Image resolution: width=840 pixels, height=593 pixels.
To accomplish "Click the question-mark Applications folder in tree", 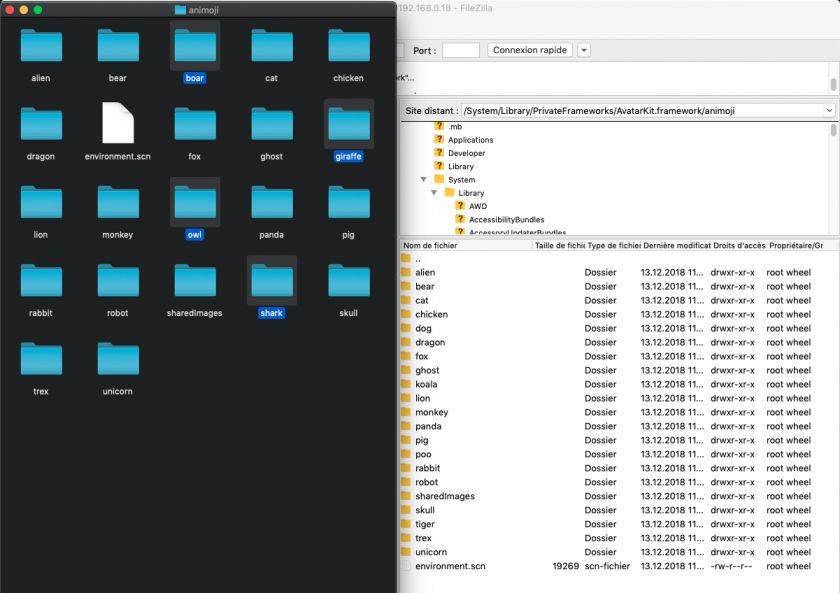I will coord(439,140).
